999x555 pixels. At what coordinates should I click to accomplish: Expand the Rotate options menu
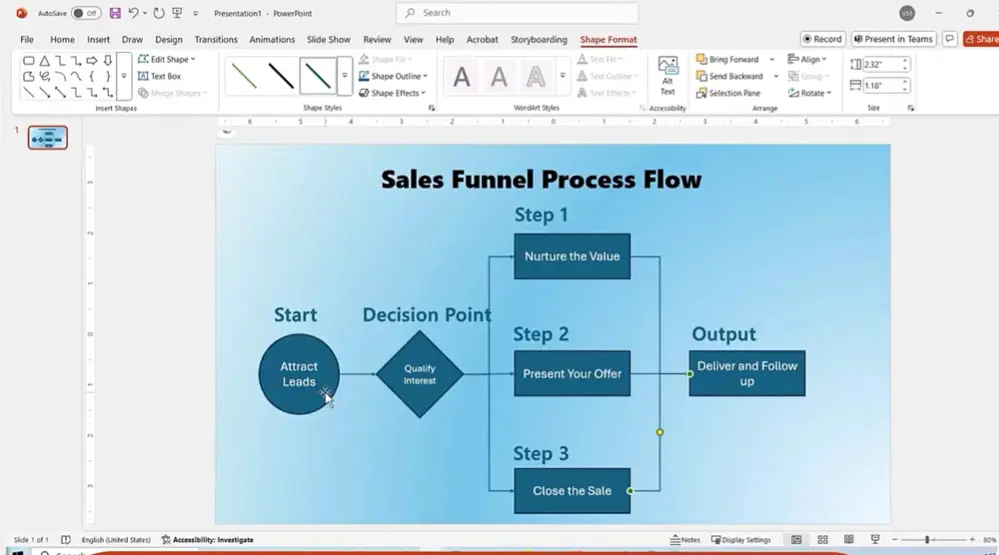809,93
